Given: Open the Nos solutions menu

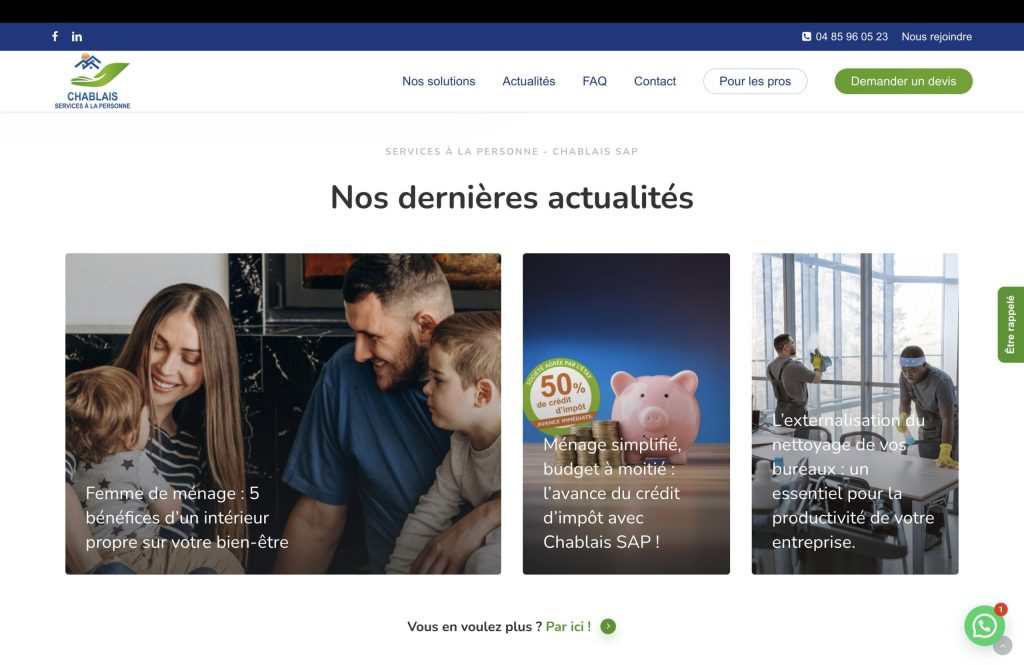Looking at the screenshot, I should coord(439,81).
